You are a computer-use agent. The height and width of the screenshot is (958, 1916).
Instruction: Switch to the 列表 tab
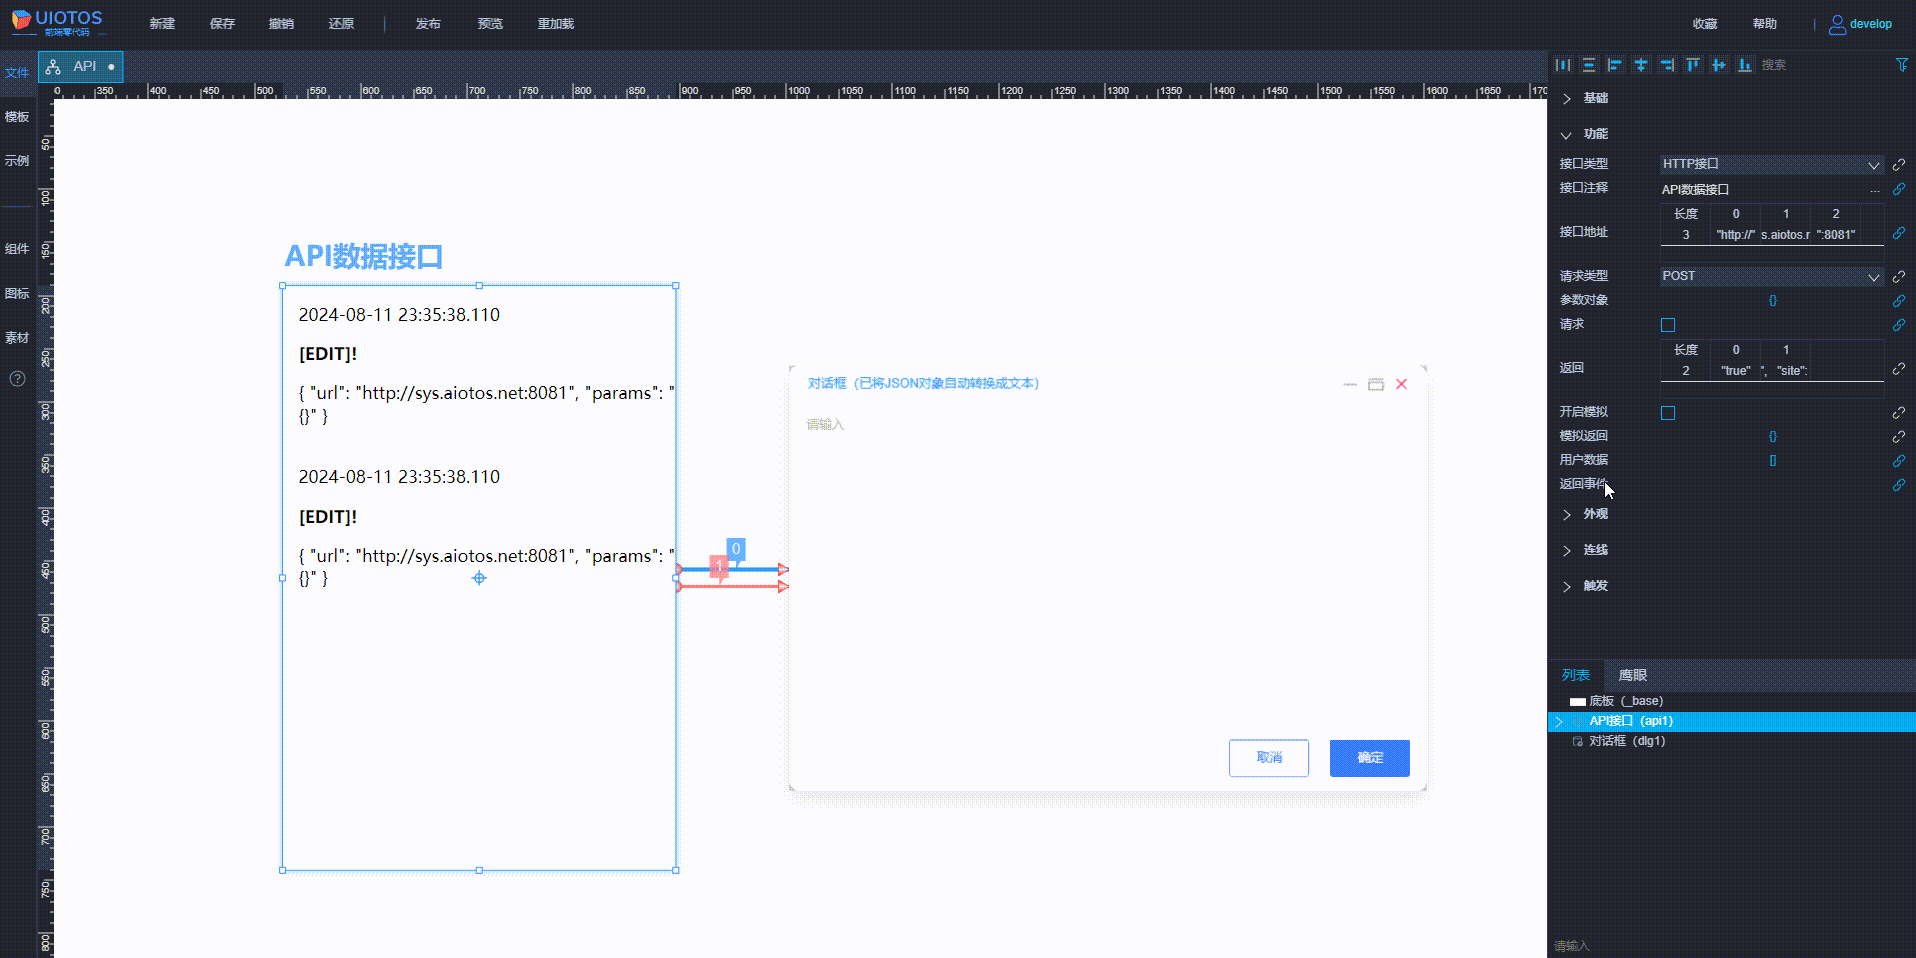coord(1576,676)
